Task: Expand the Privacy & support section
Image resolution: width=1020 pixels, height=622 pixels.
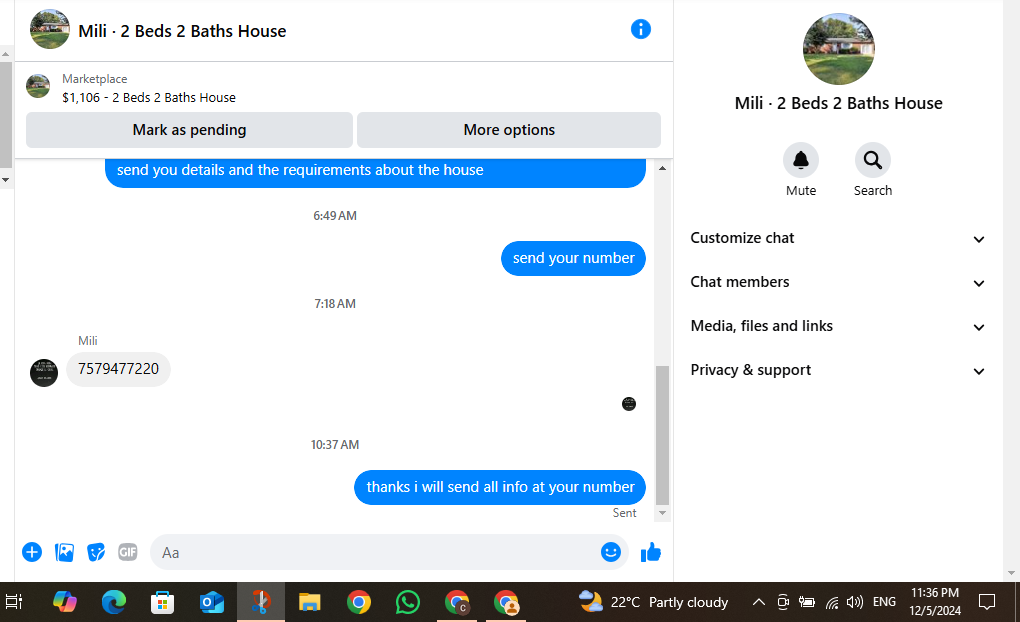Action: coord(838,370)
